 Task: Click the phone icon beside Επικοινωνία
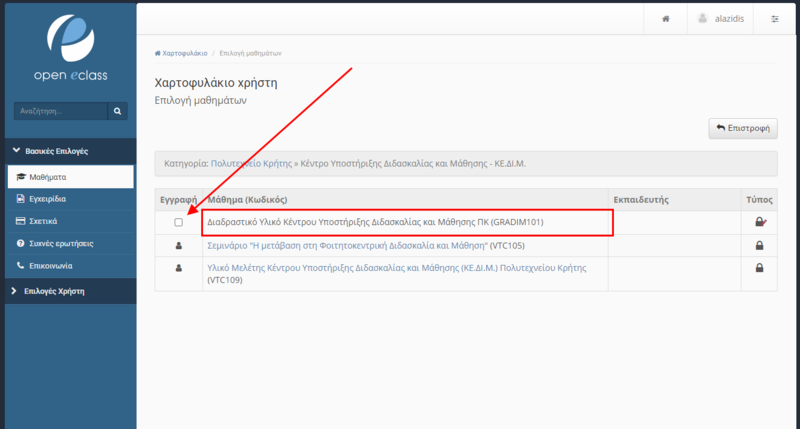(20, 265)
